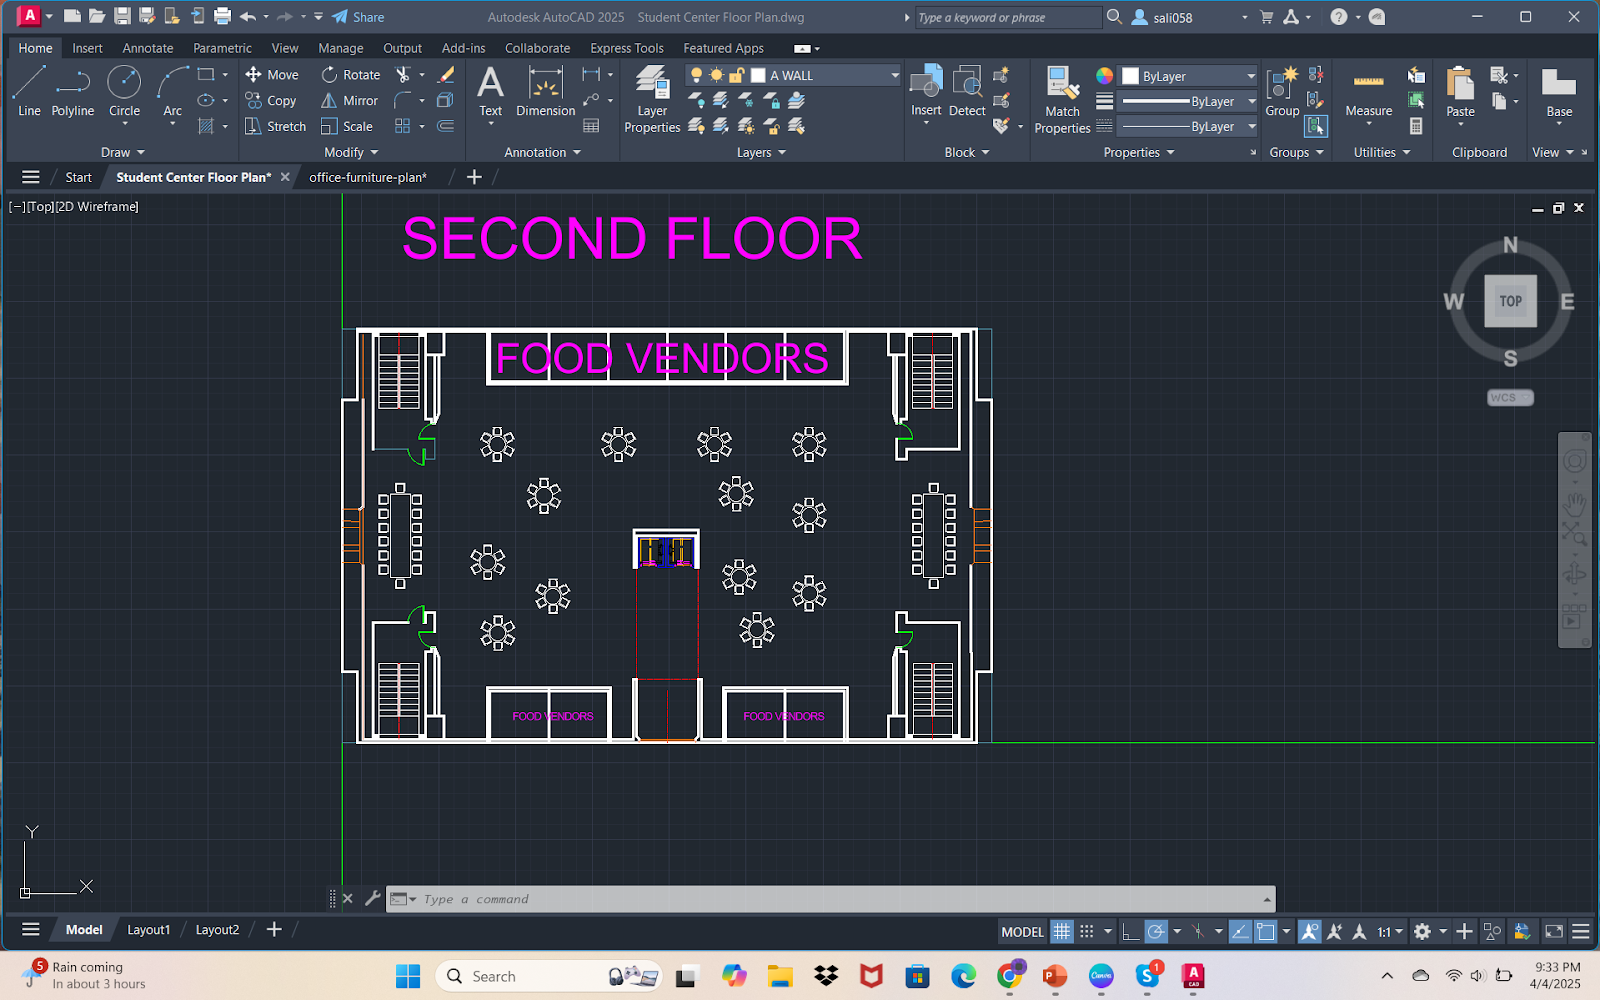The width and height of the screenshot is (1600, 1000).
Task: Click the keyword search box
Action: (x=1008, y=17)
